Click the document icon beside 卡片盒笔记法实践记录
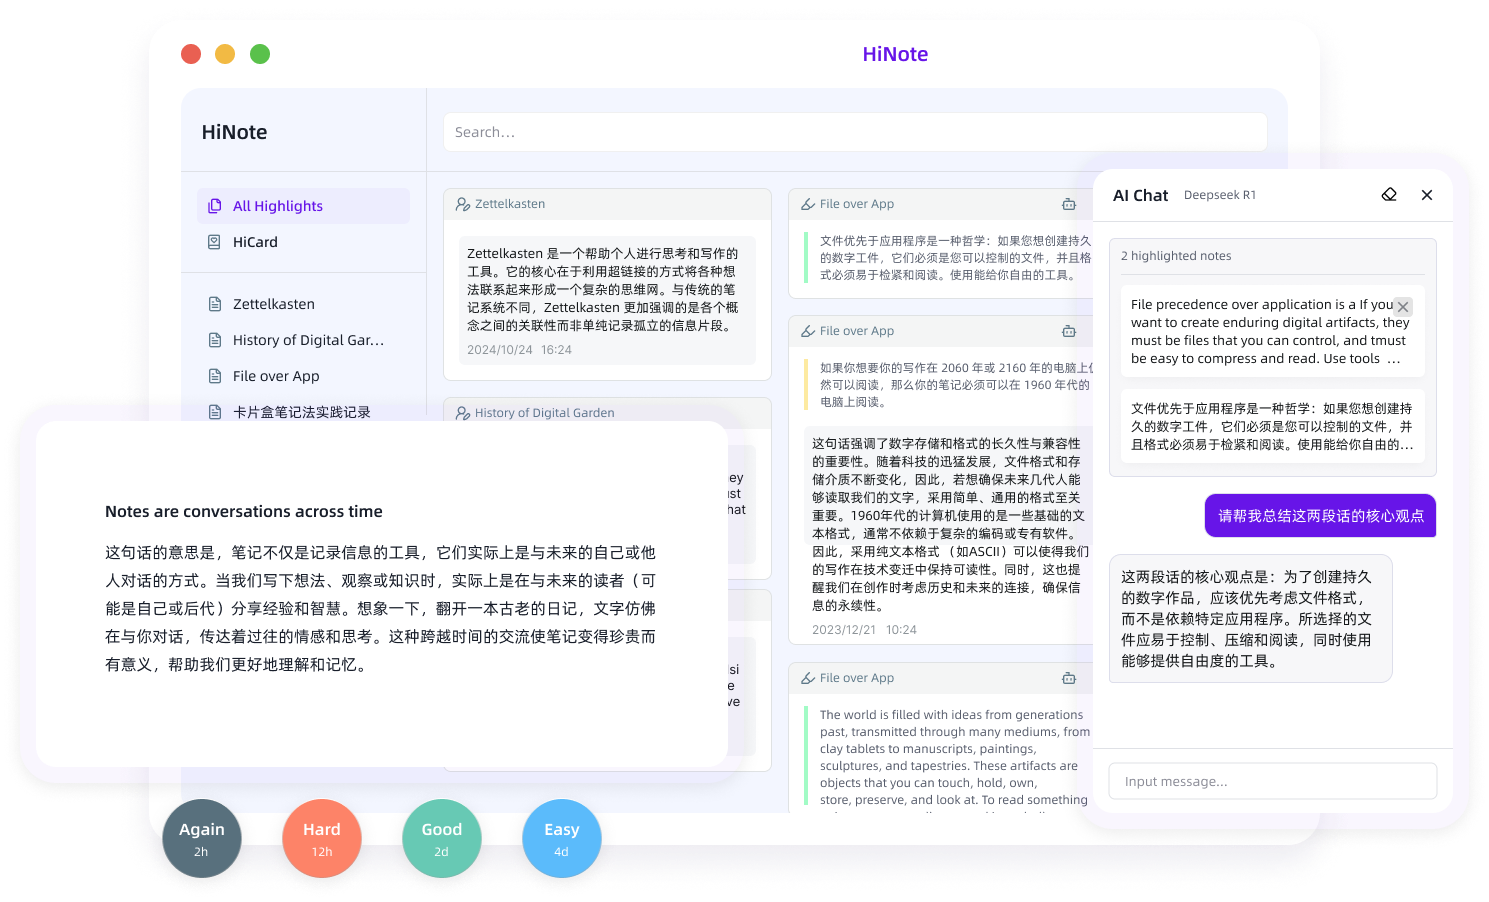1489x902 pixels. (x=213, y=411)
